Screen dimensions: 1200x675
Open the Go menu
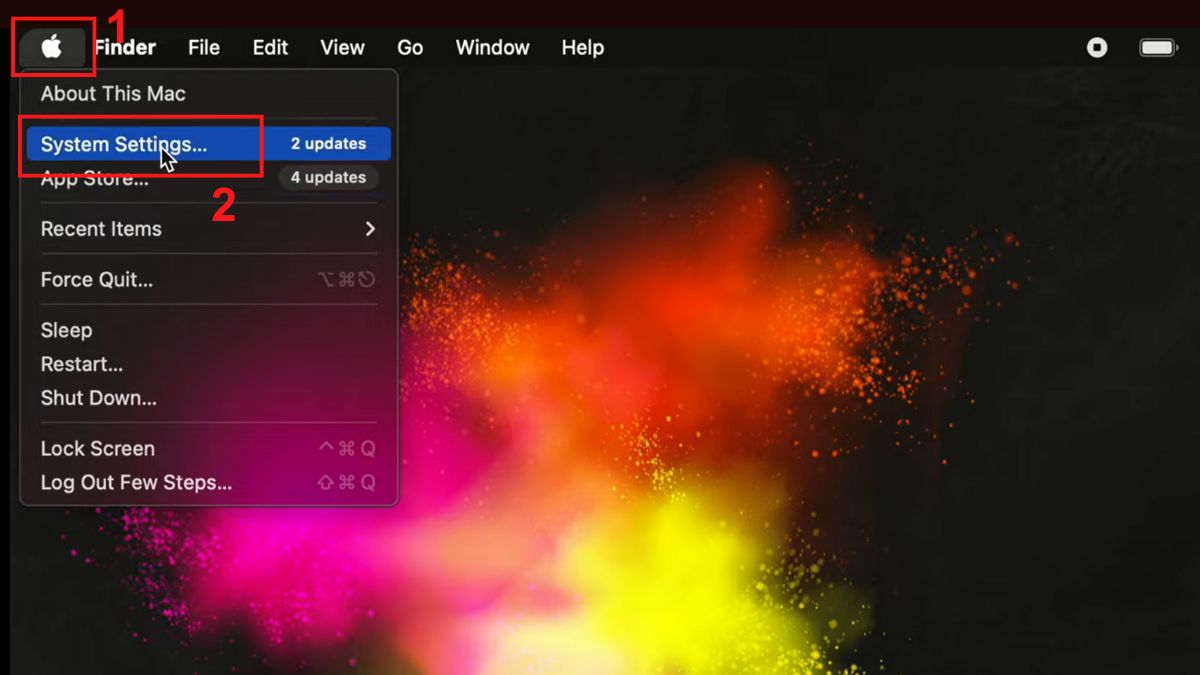coord(410,47)
